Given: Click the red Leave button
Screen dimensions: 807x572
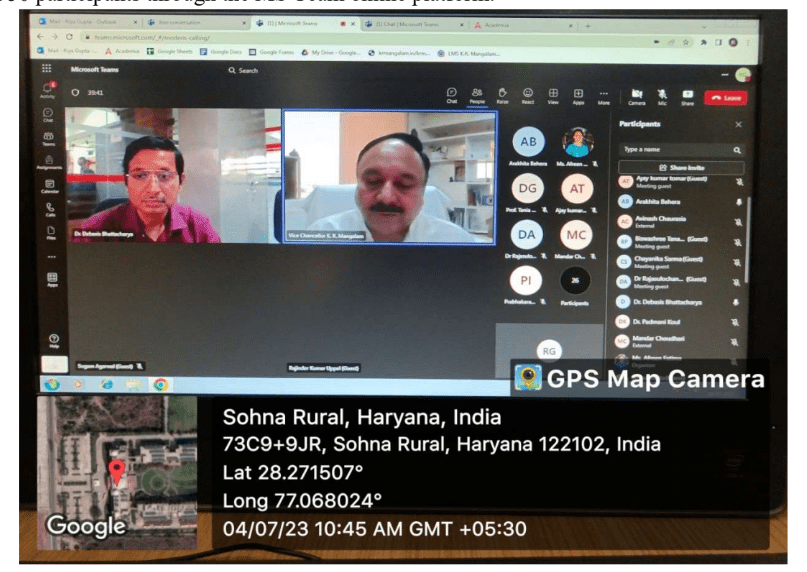Looking at the screenshot, I should coord(726,97).
